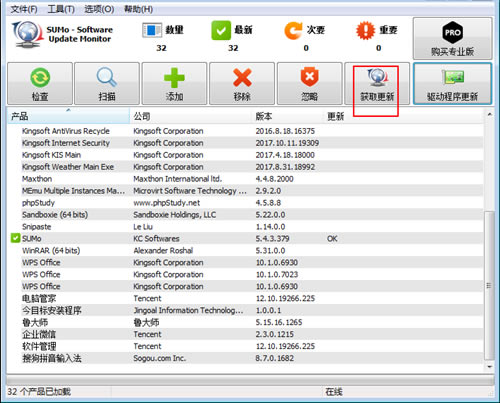Open the 文件(F) menu
Viewport: 500px width, 403px height.
24,9
